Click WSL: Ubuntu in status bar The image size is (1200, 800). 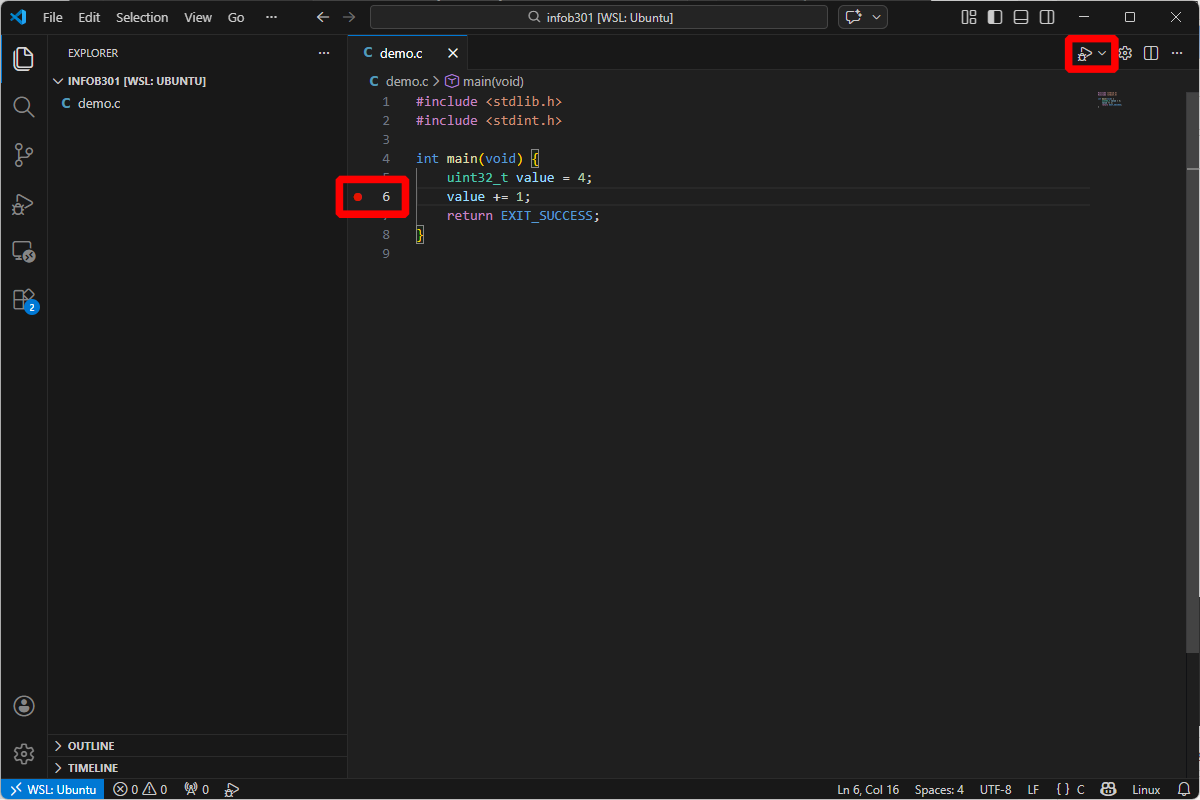click(x=52, y=789)
